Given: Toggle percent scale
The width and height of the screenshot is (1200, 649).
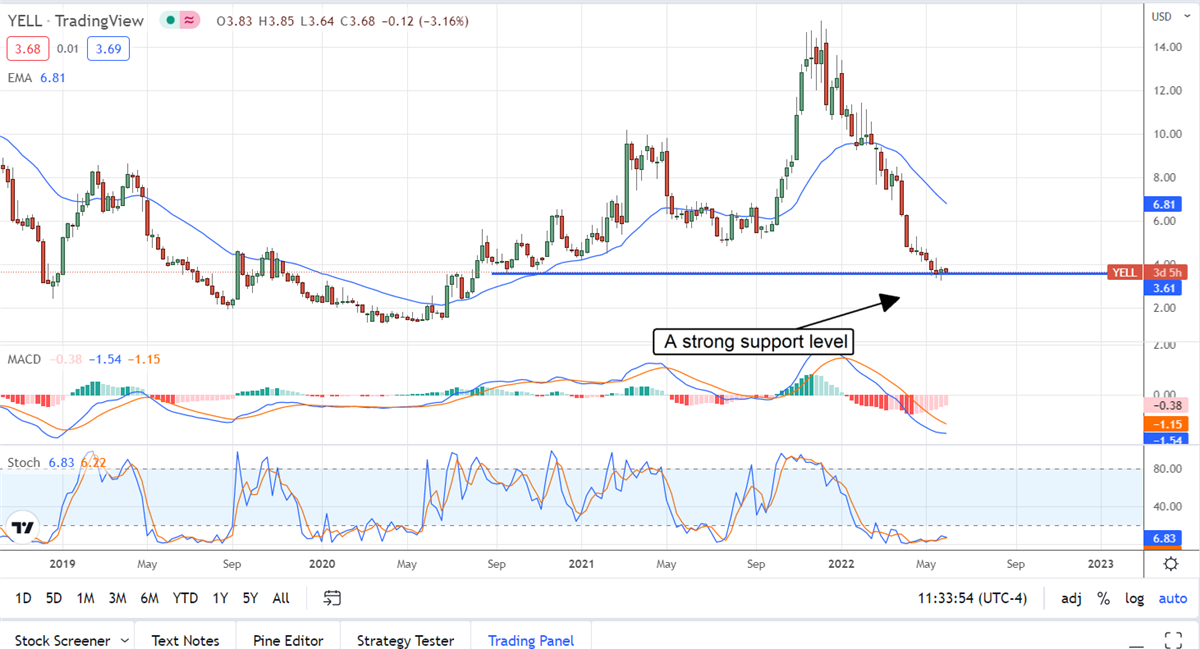Looking at the screenshot, I should coord(1104,598).
